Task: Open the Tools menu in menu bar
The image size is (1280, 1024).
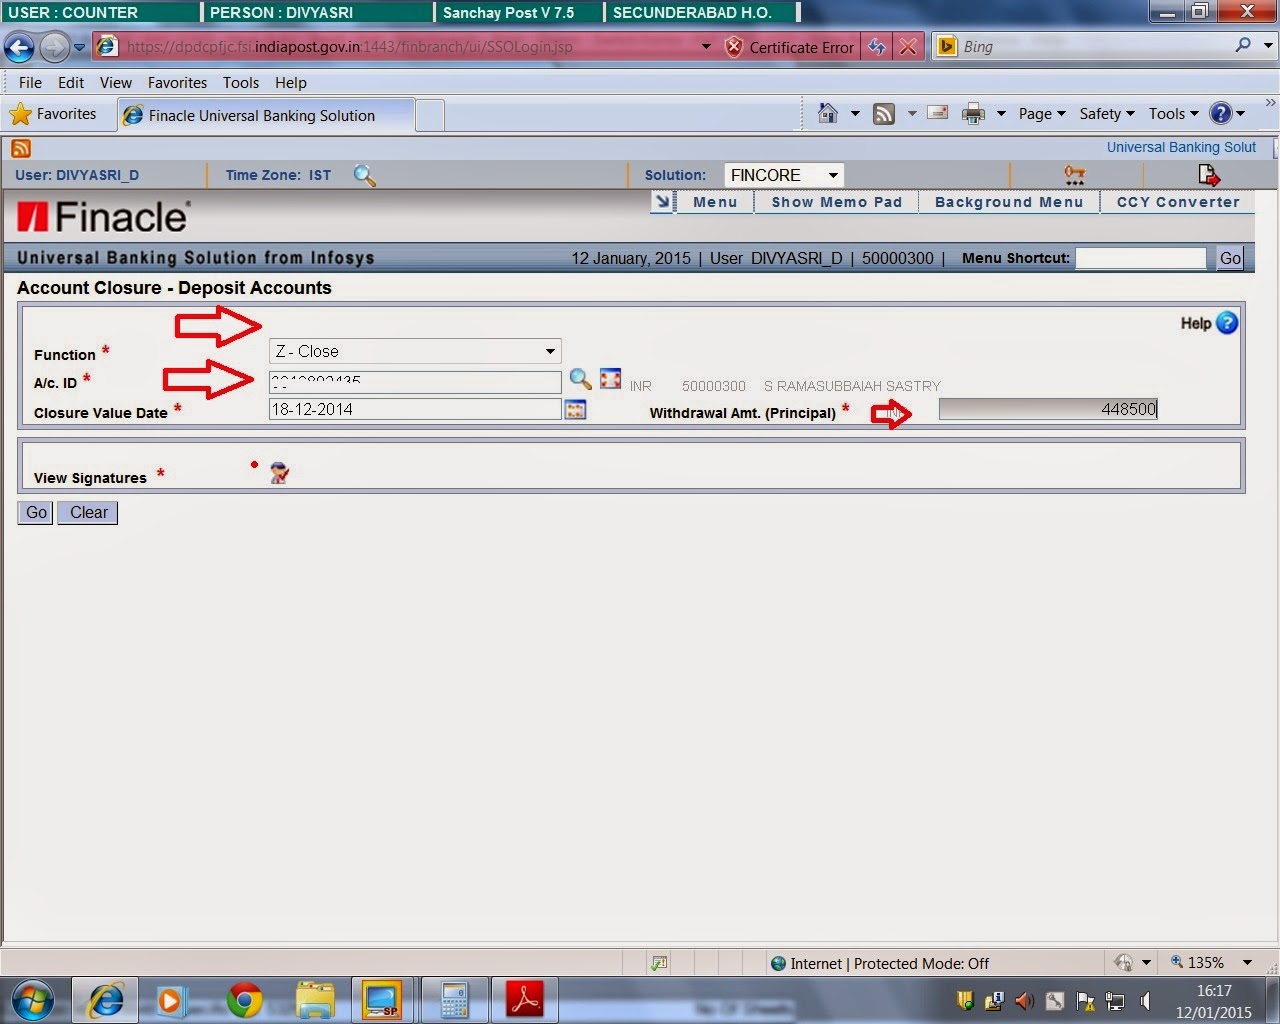Action: pyautogui.click(x=241, y=83)
